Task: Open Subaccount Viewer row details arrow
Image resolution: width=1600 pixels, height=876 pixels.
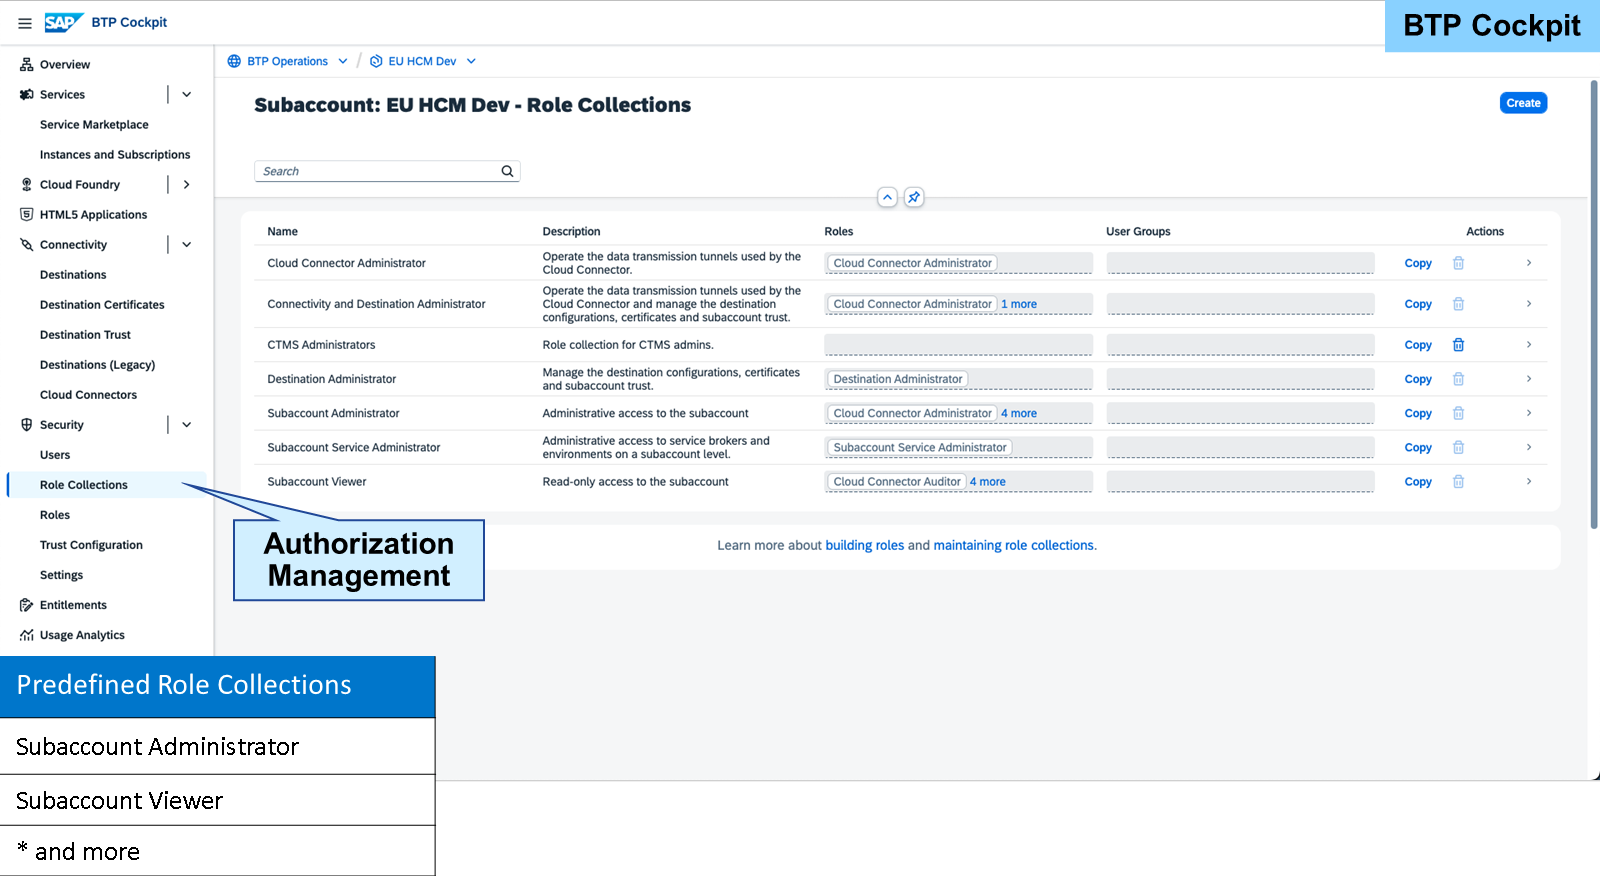Action: tap(1529, 482)
